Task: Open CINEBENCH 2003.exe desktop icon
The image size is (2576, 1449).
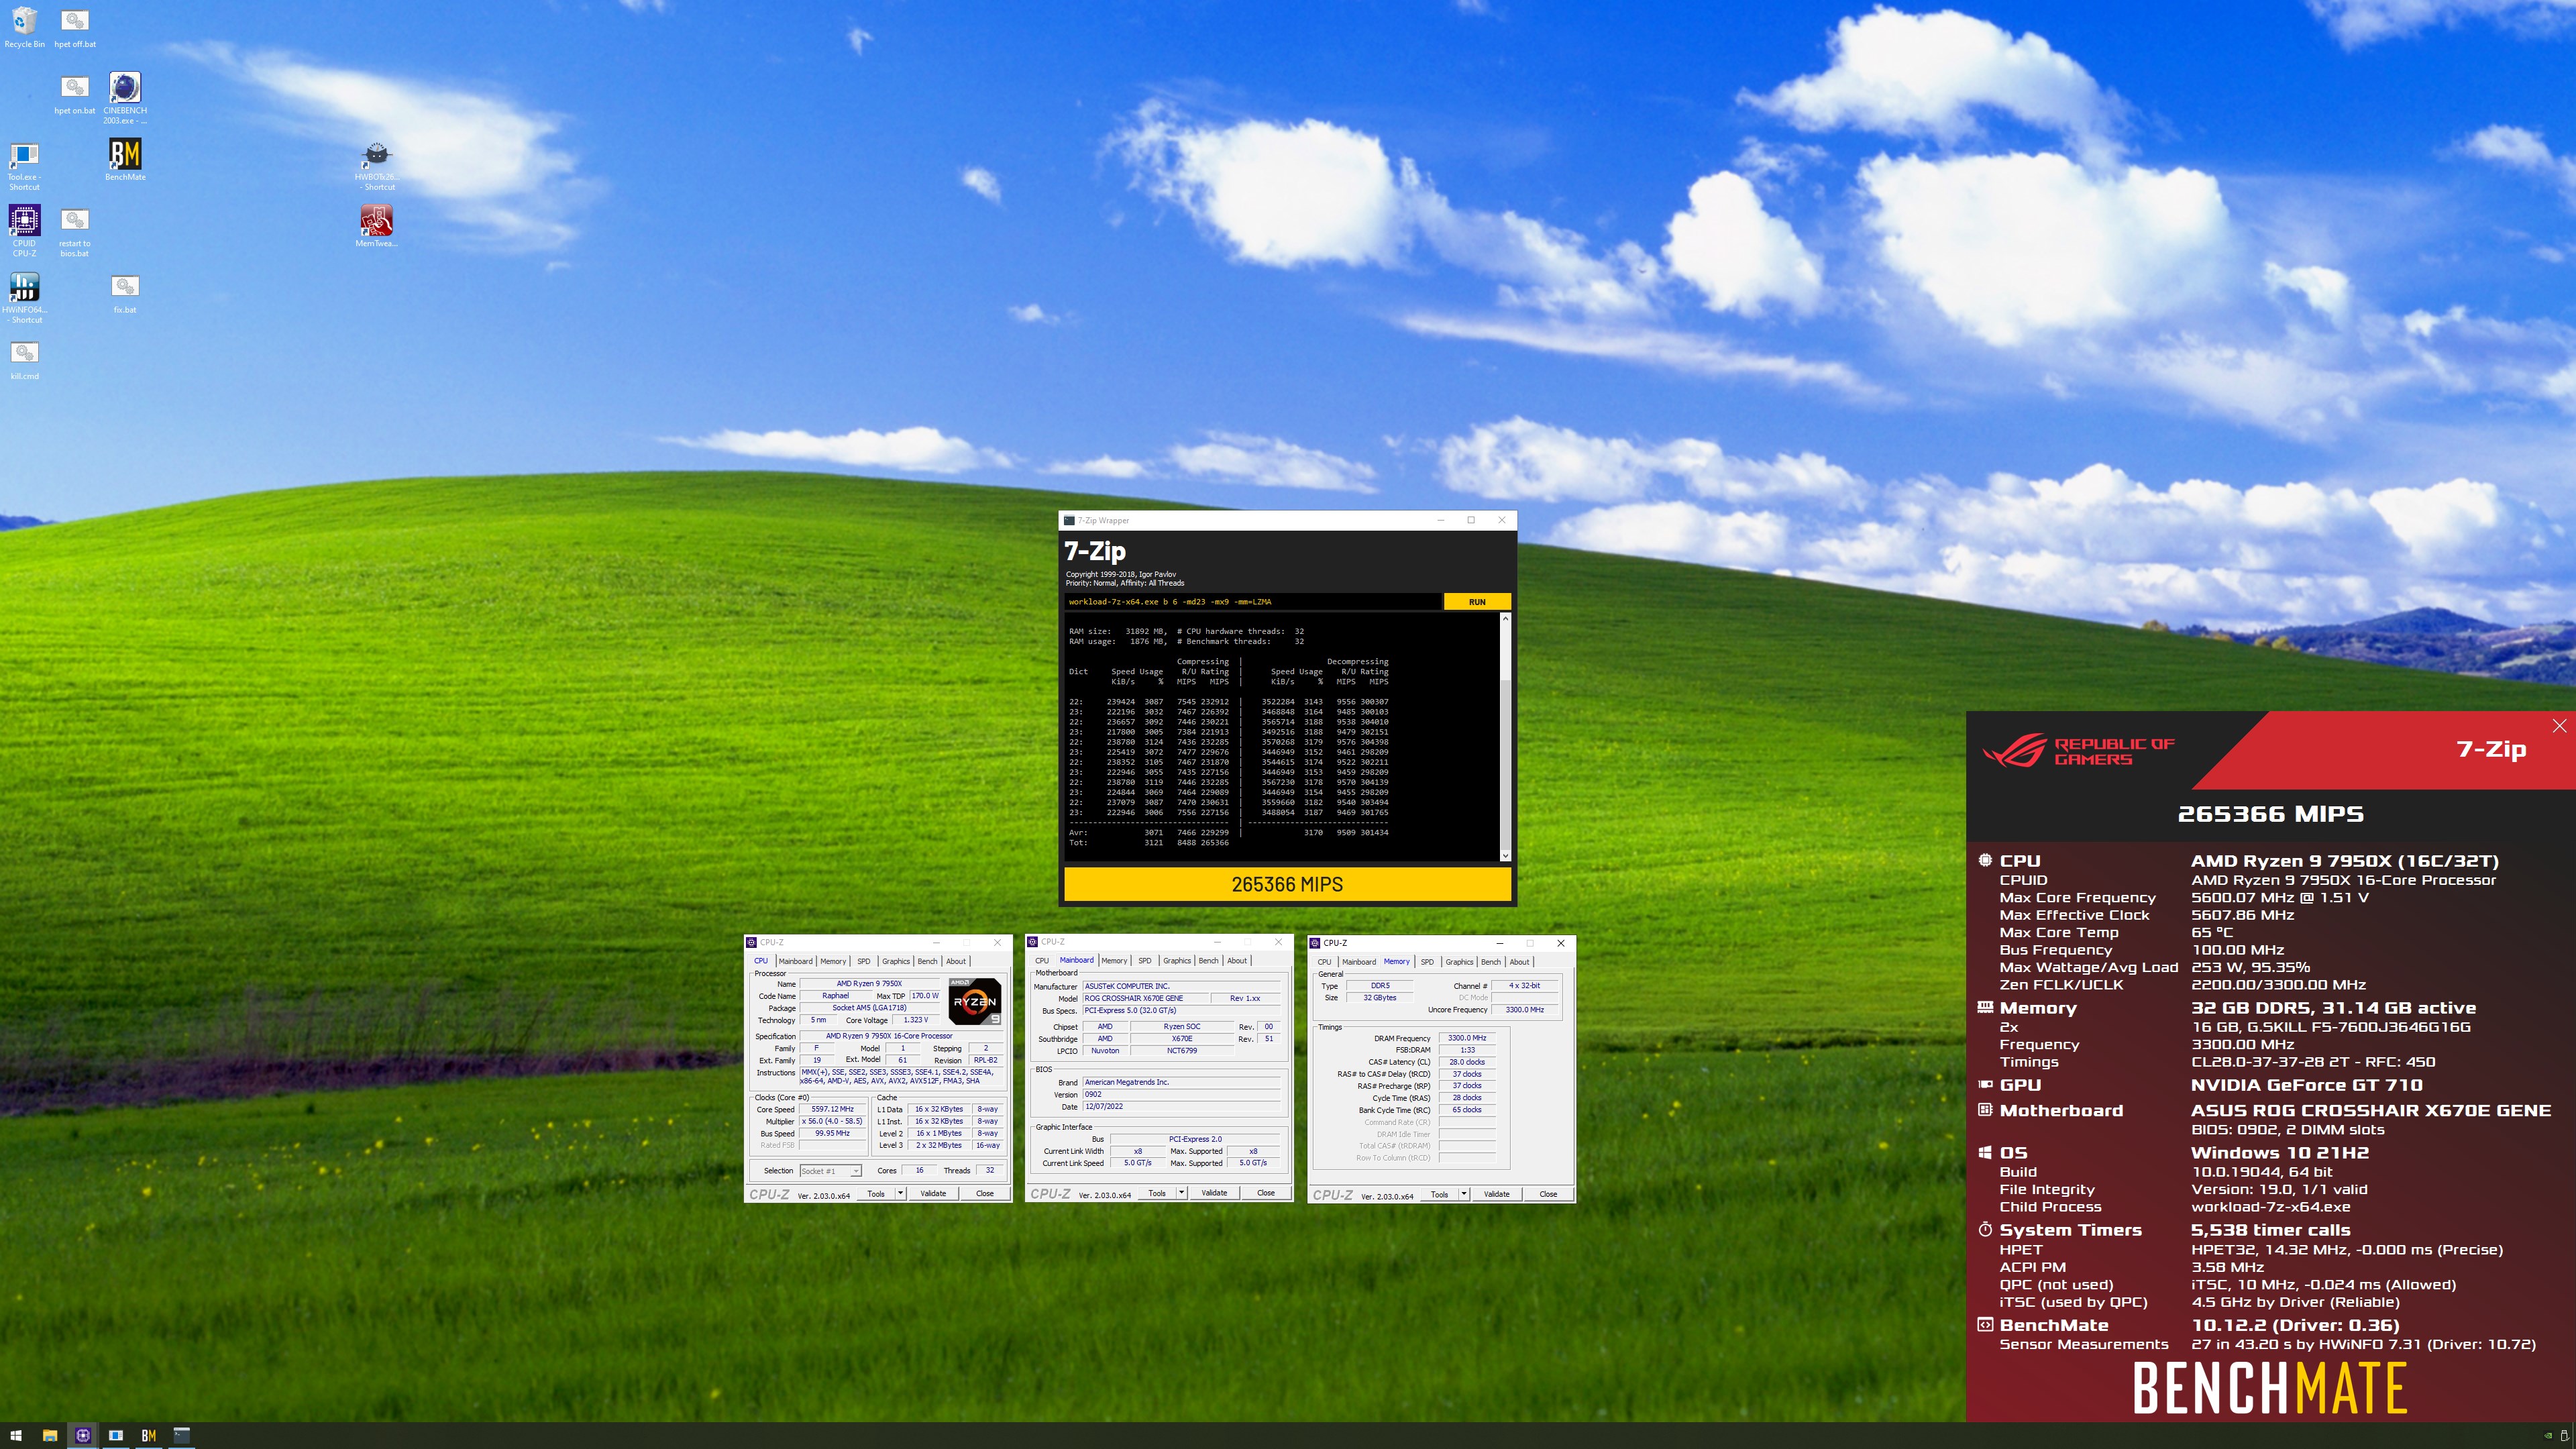Action: [x=125, y=97]
